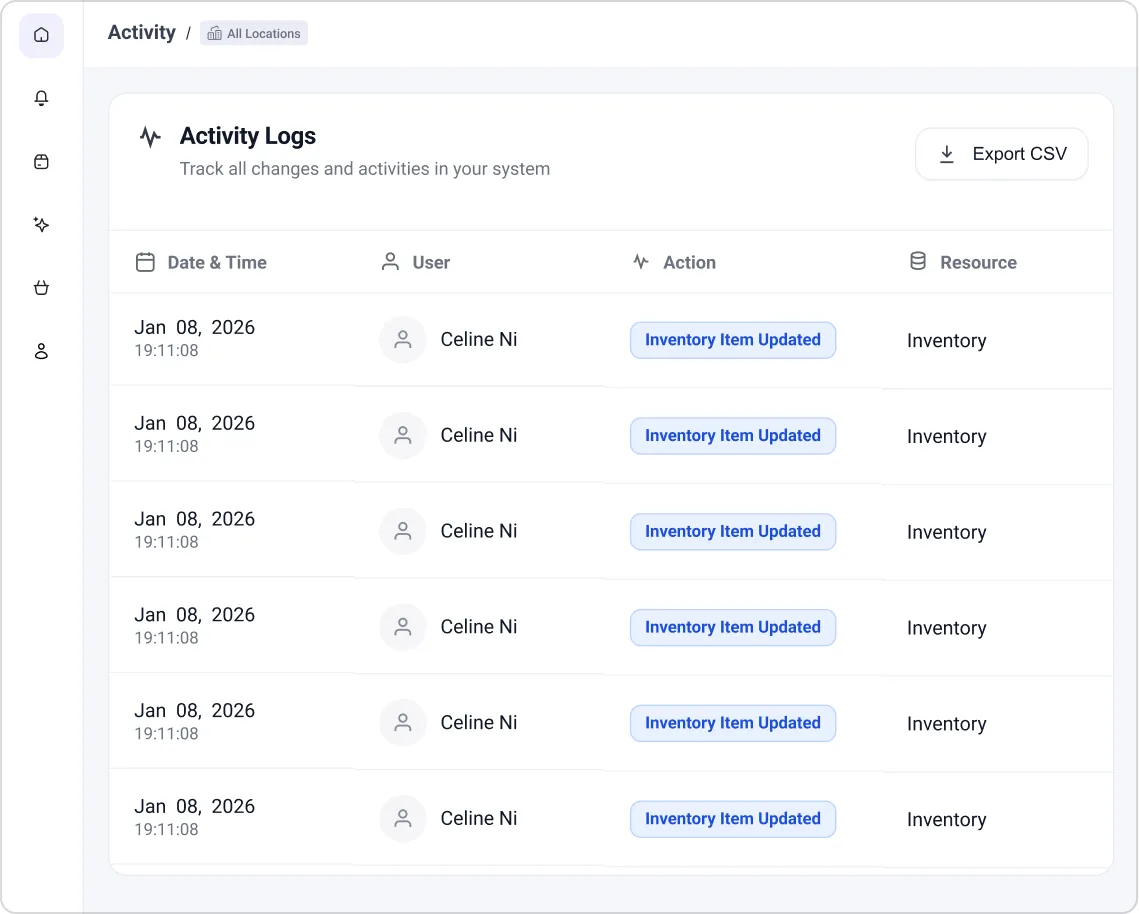Click the inventory box sidebar icon
Viewport: 1139px width, 914px height.
[41, 162]
